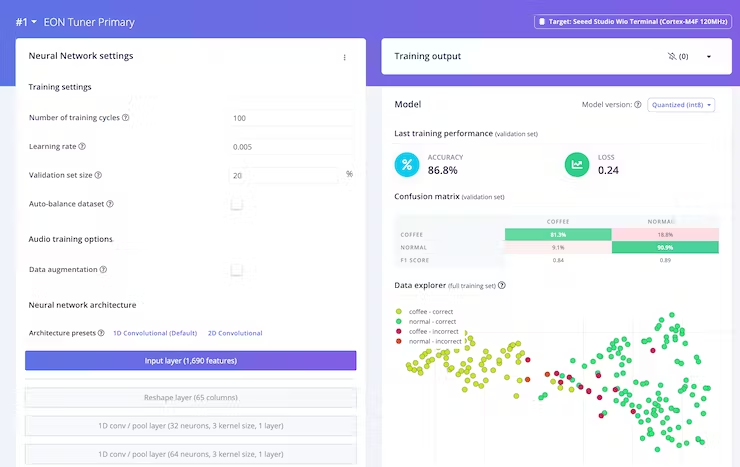Viewport: 740px width, 467px height.
Task: Open the Neural Network settings kebab menu
Action: tap(345, 57)
